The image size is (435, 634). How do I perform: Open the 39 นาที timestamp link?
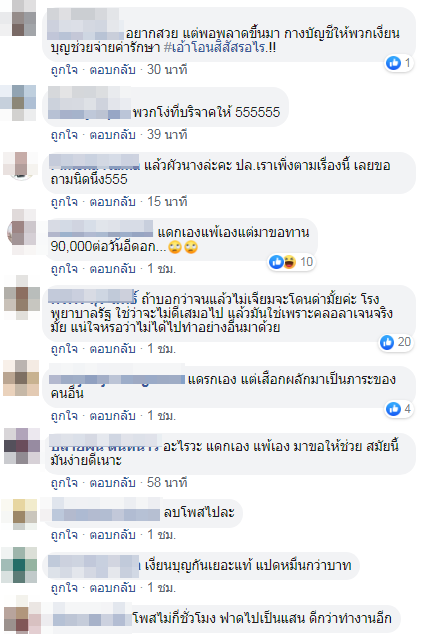tap(167, 135)
